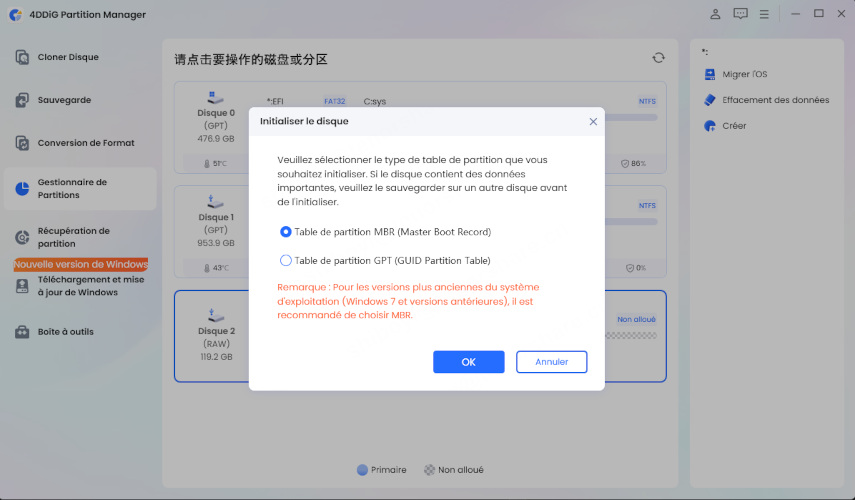This screenshot has height=500, width=855.
Task: Click the refresh disks icon
Action: point(658,58)
